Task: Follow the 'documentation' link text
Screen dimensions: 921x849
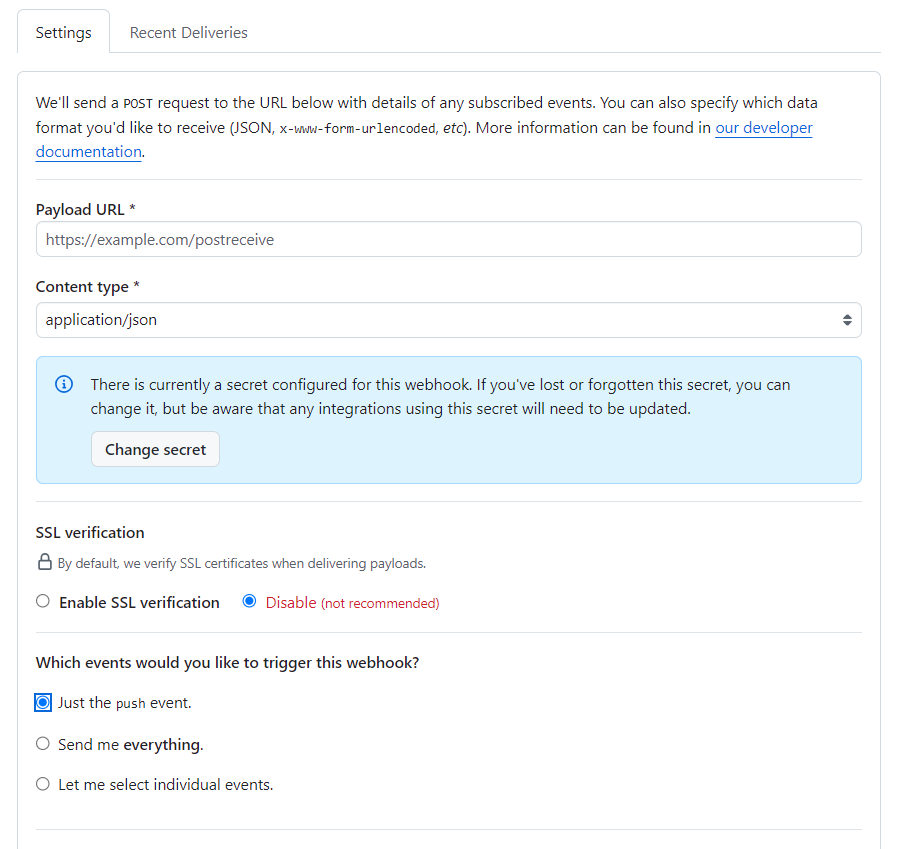Action: click(89, 152)
